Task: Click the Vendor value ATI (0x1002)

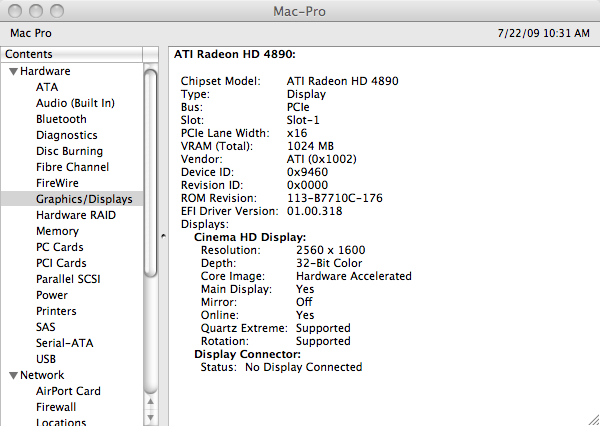Action: click(321, 159)
